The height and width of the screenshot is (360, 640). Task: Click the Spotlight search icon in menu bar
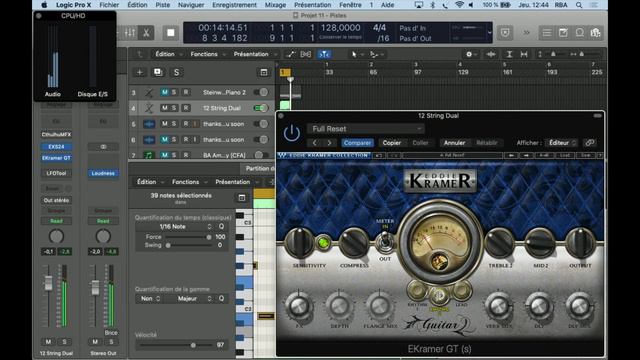pyautogui.click(x=579, y=5)
